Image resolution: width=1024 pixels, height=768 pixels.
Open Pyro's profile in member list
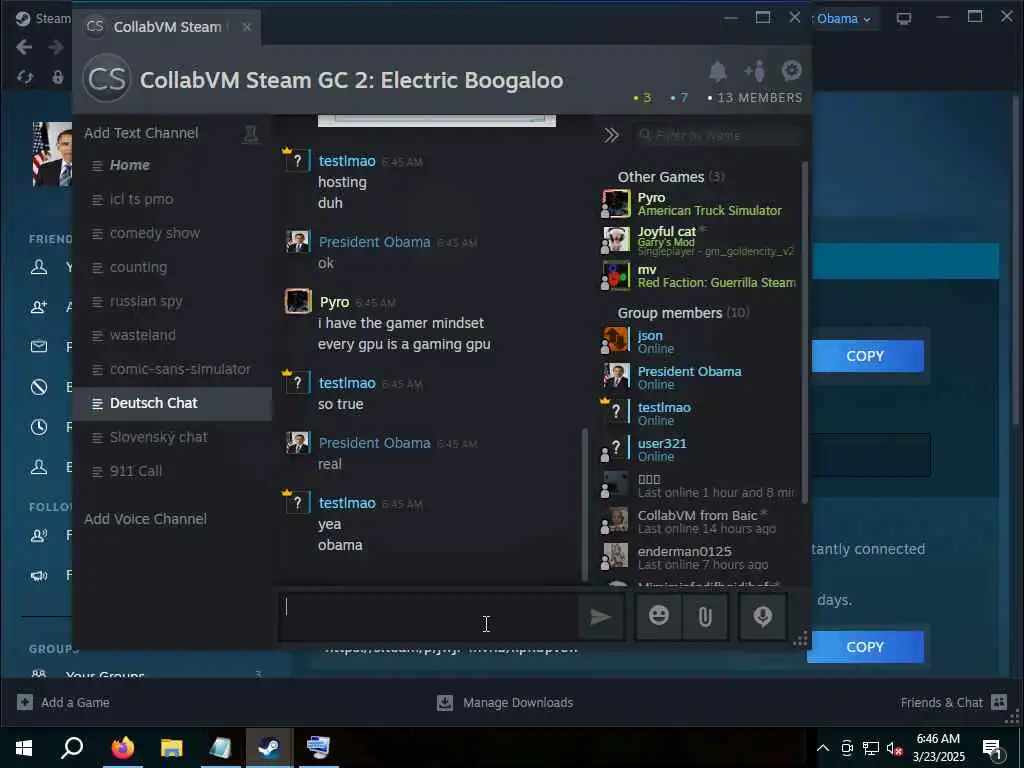point(699,204)
